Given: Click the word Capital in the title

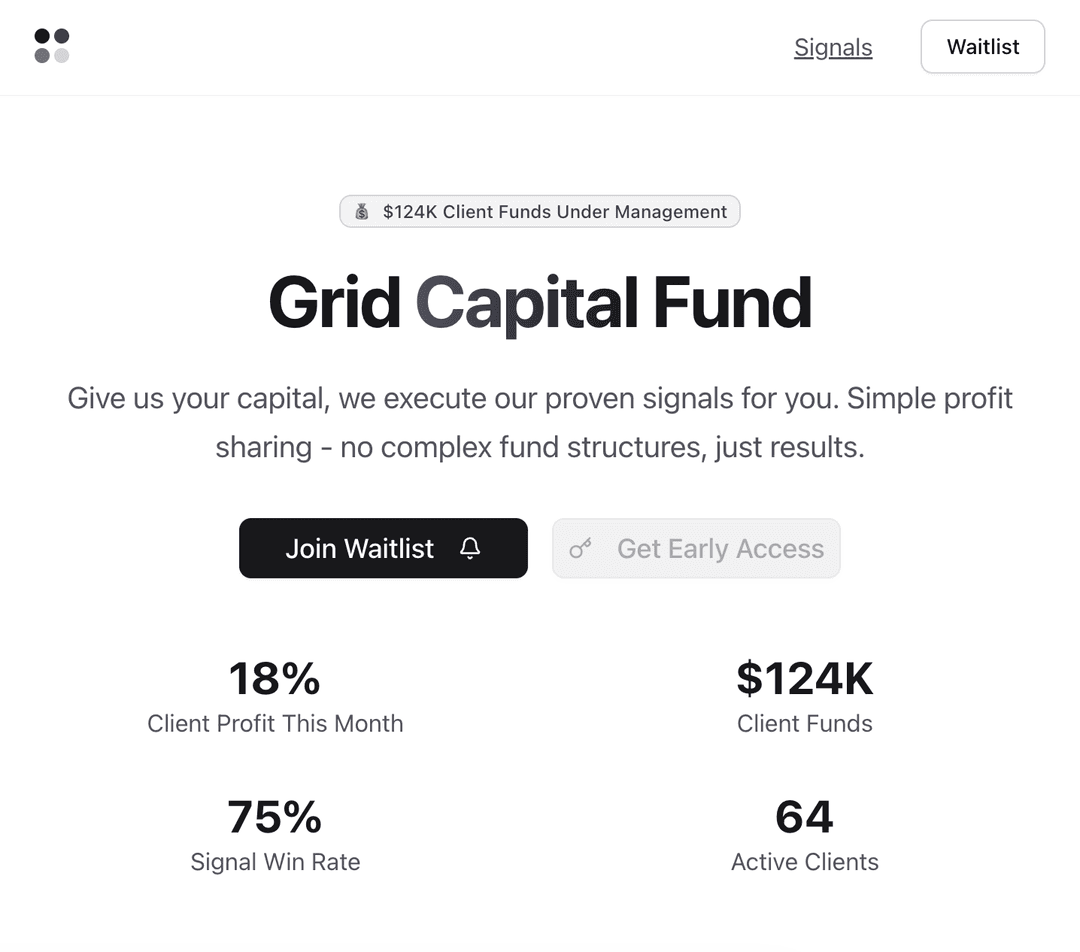Looking at the screenshot, I should (527, 302).
